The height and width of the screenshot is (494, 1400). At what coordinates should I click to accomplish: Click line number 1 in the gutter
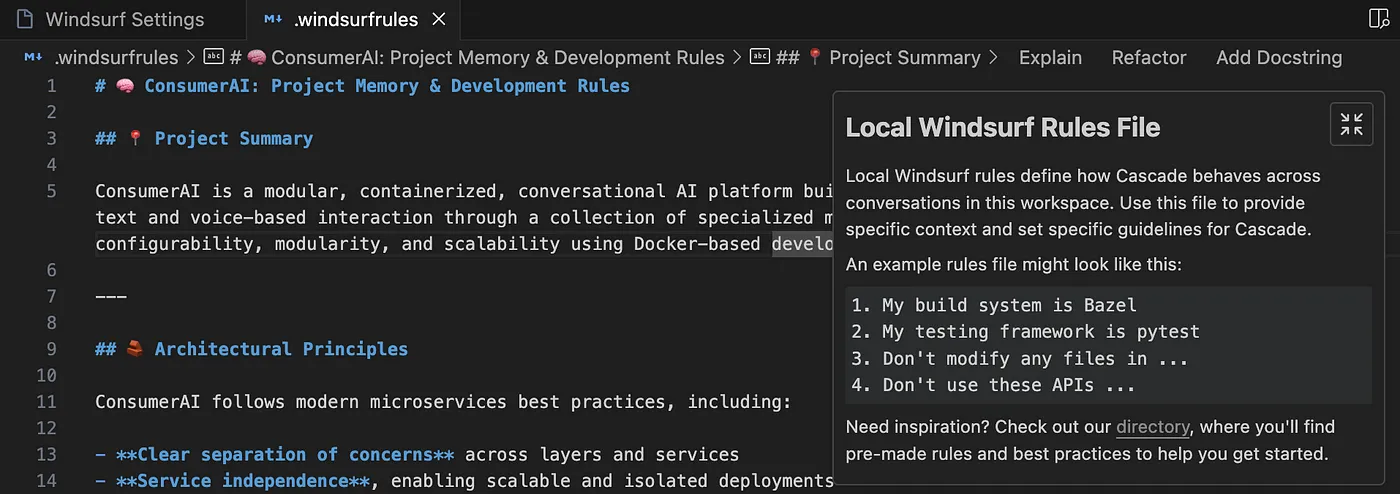51,86
